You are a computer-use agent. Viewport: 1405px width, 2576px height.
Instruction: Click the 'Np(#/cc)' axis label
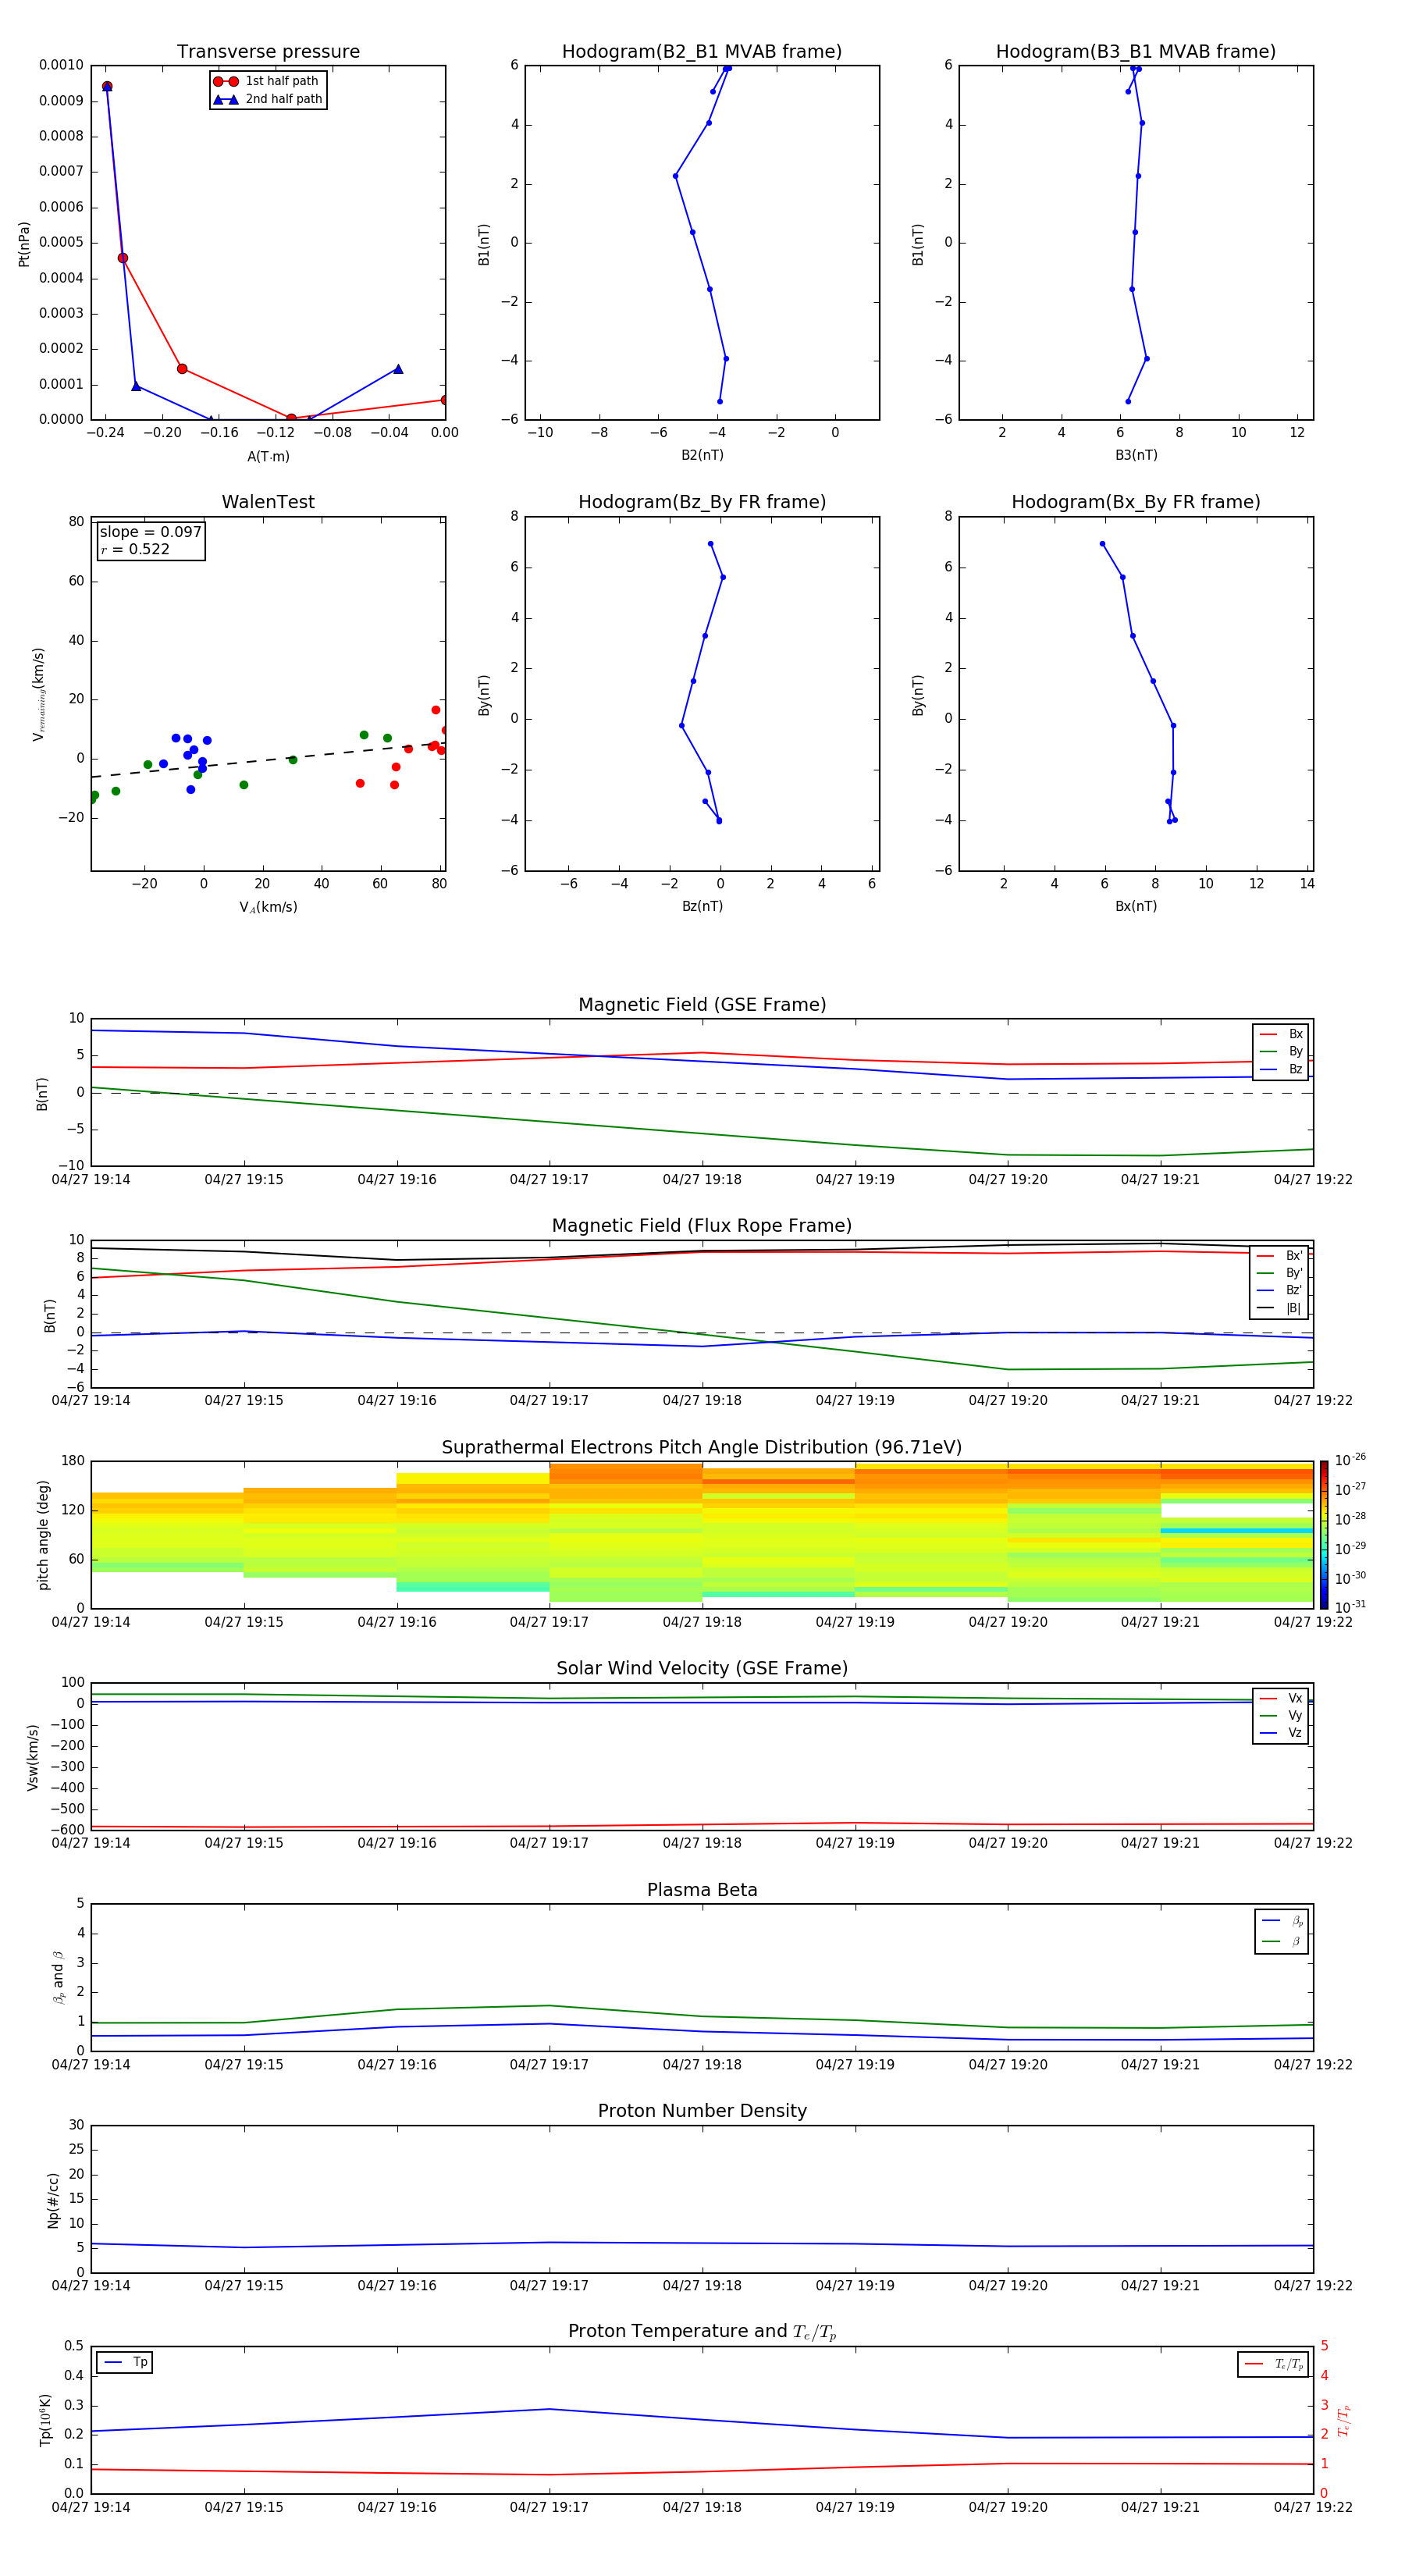(x=53, y=2200)
